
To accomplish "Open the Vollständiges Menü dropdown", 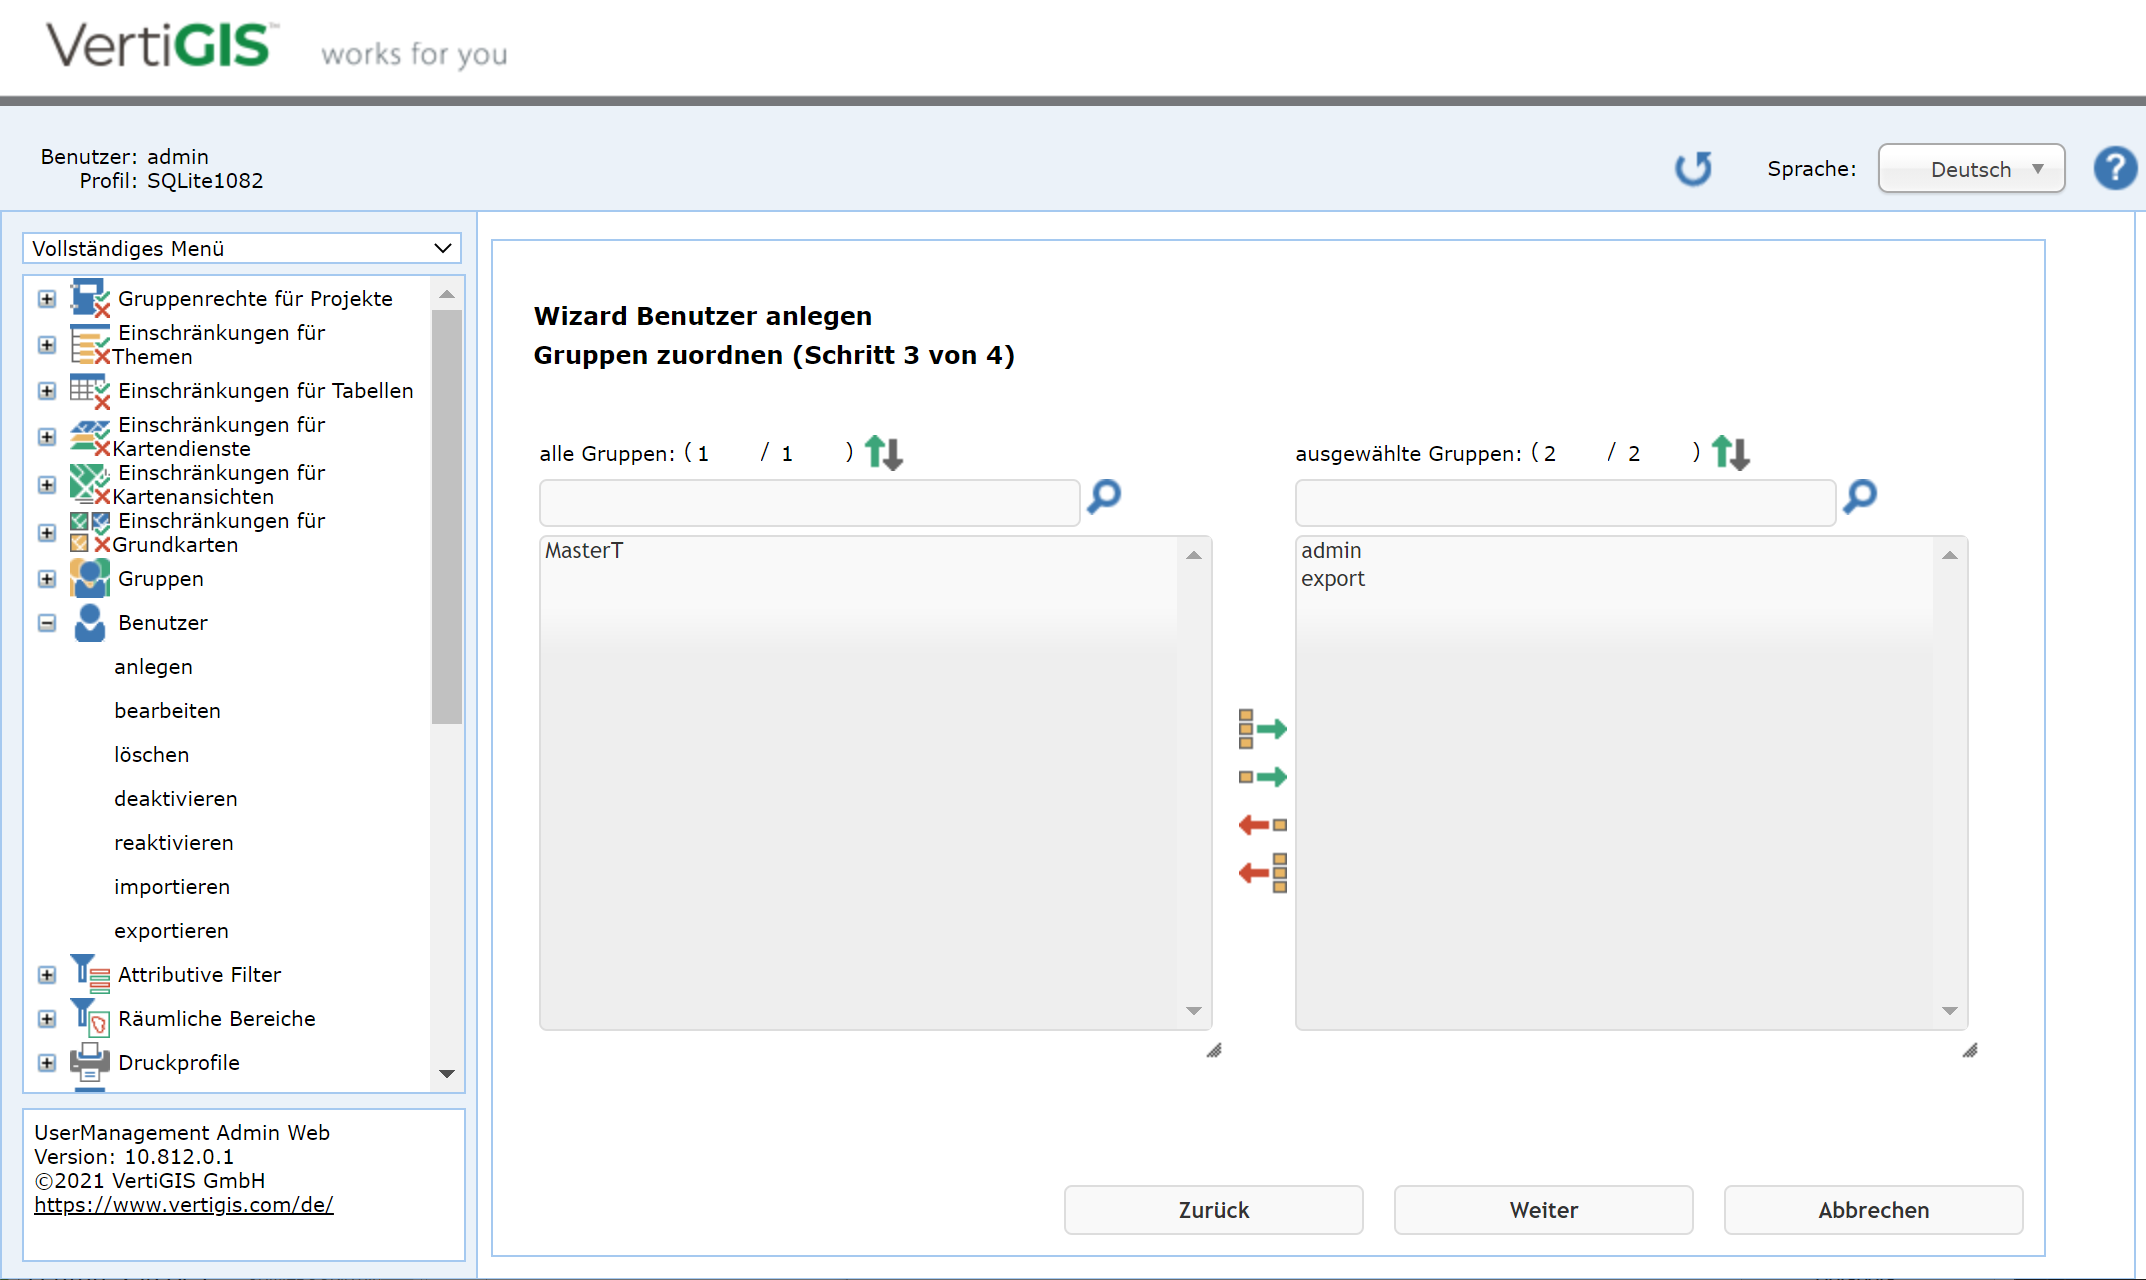I will 242,248.
